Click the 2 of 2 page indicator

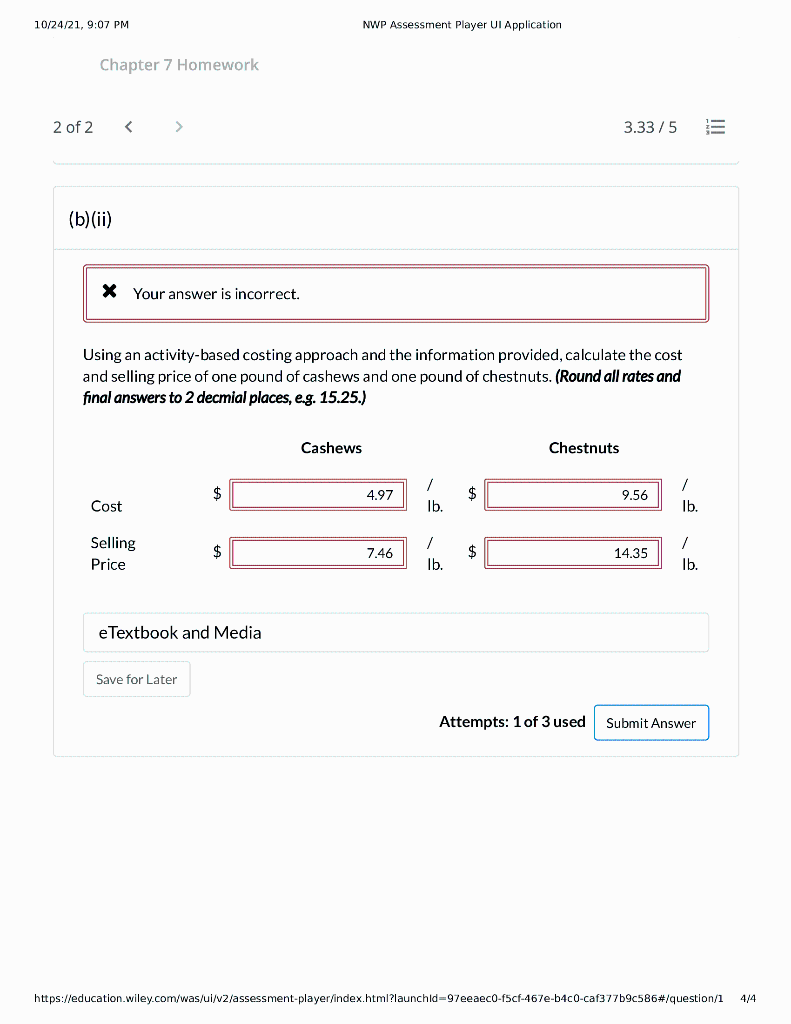pyautogui.click(x=72, y=127)
